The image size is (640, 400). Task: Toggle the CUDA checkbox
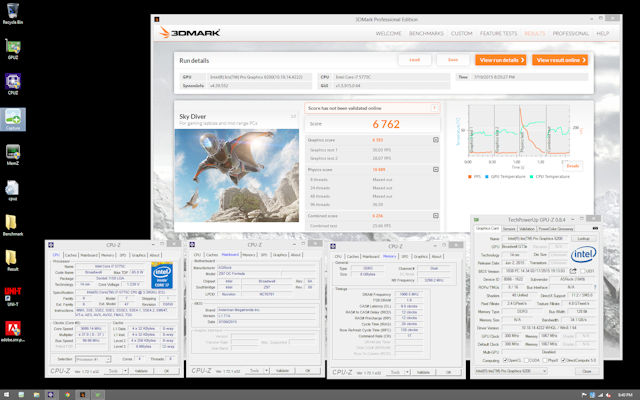tap(527, 360)
